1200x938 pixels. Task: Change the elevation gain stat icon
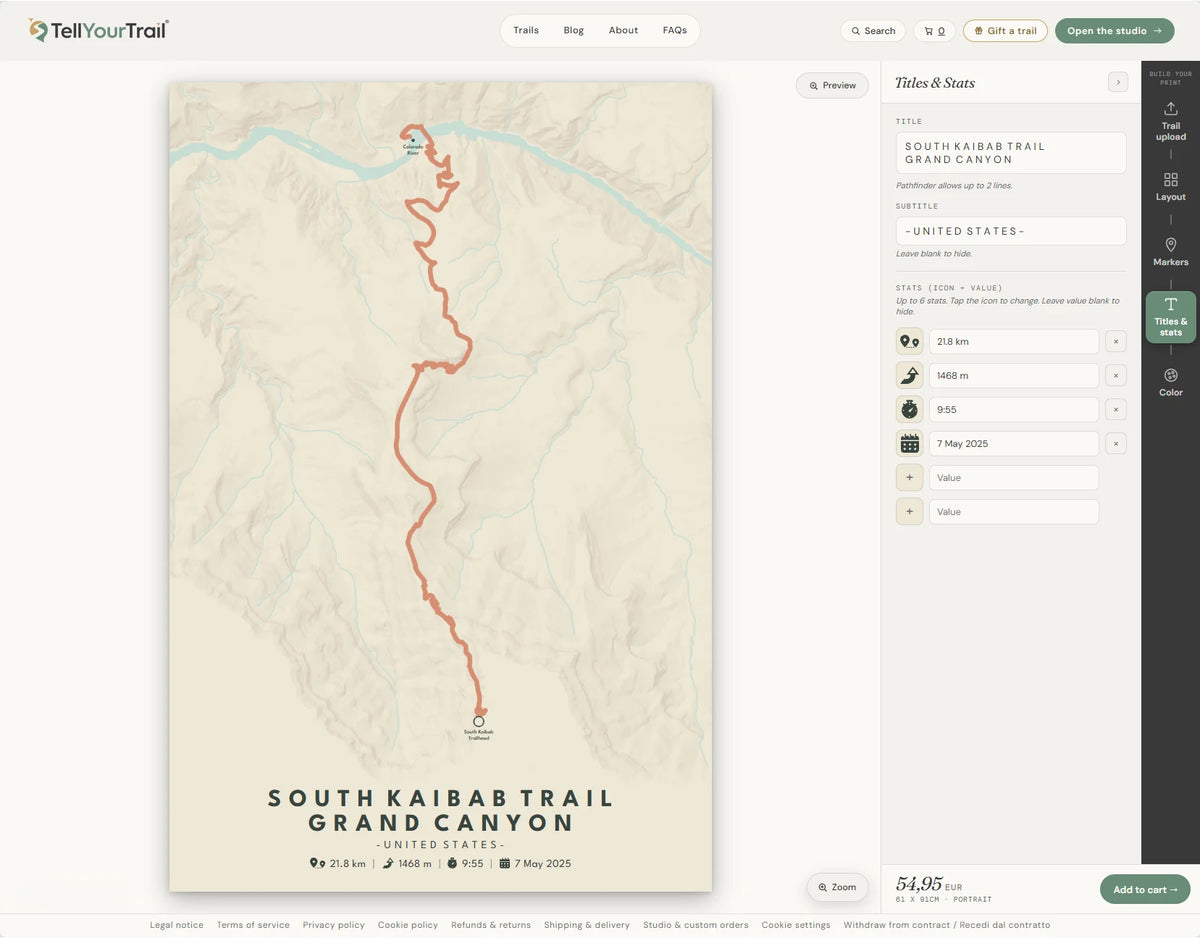coord(909,375)
